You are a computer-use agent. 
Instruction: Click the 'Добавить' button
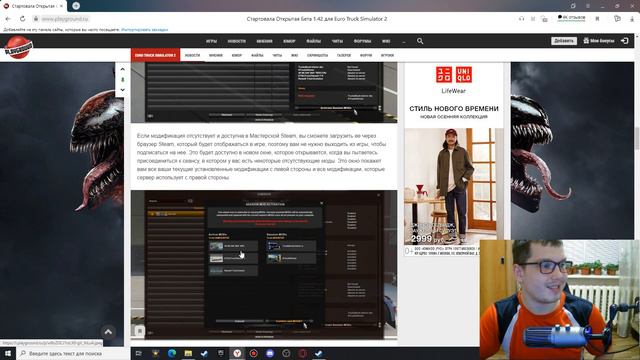(564, 41)
